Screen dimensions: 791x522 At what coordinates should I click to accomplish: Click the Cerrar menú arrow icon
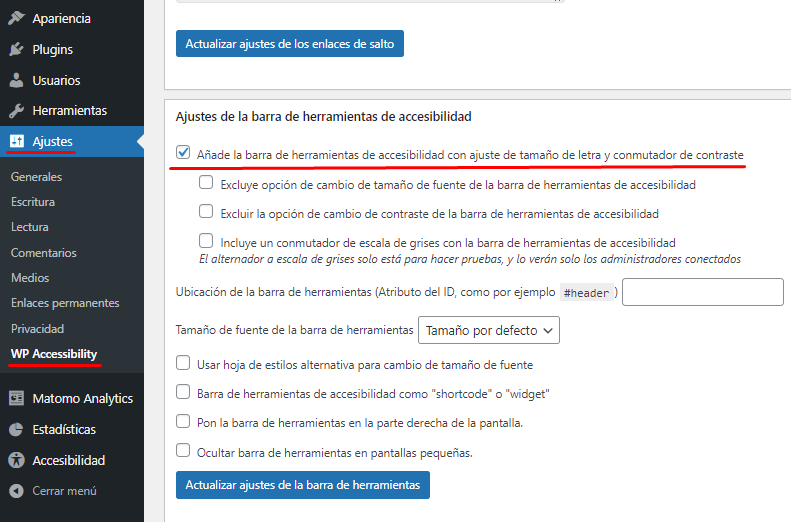coord(16,491)
